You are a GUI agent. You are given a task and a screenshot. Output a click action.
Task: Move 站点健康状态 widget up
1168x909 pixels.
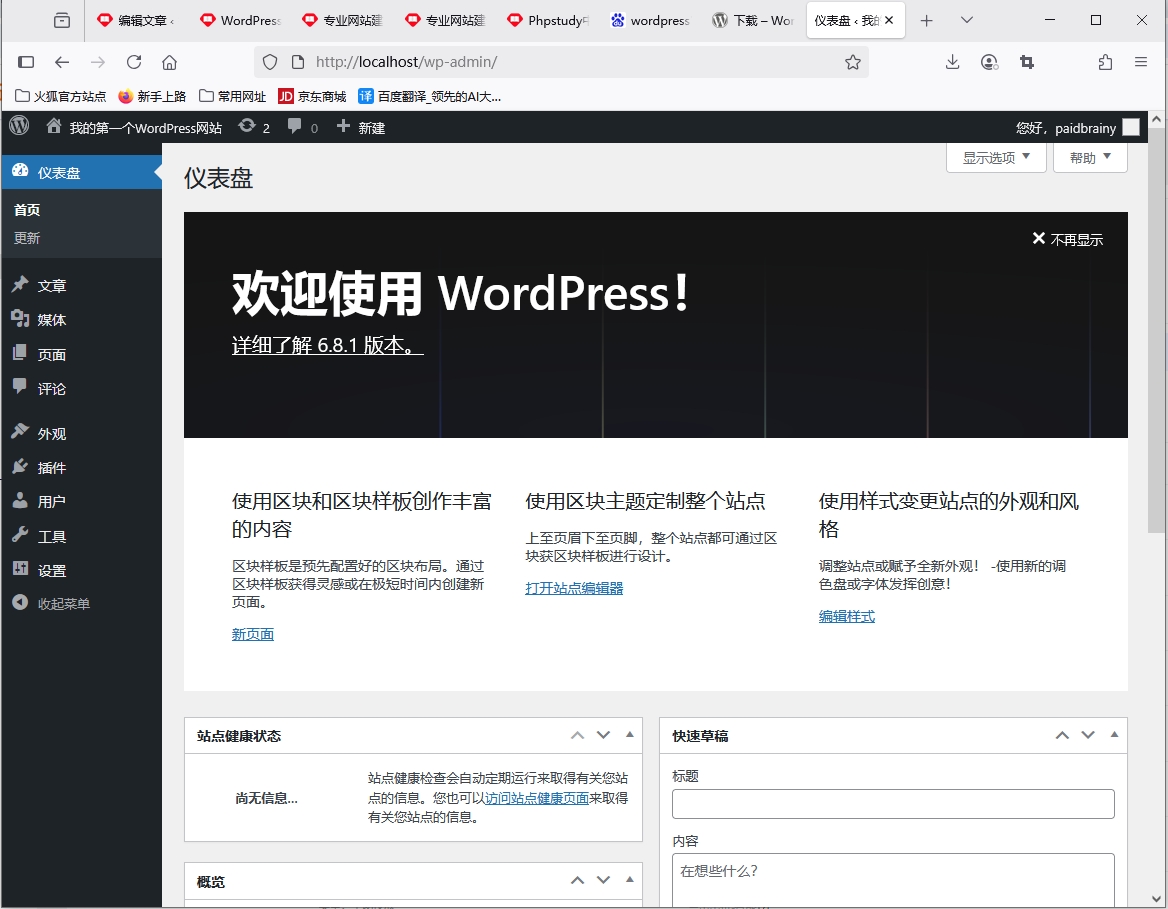577,735
